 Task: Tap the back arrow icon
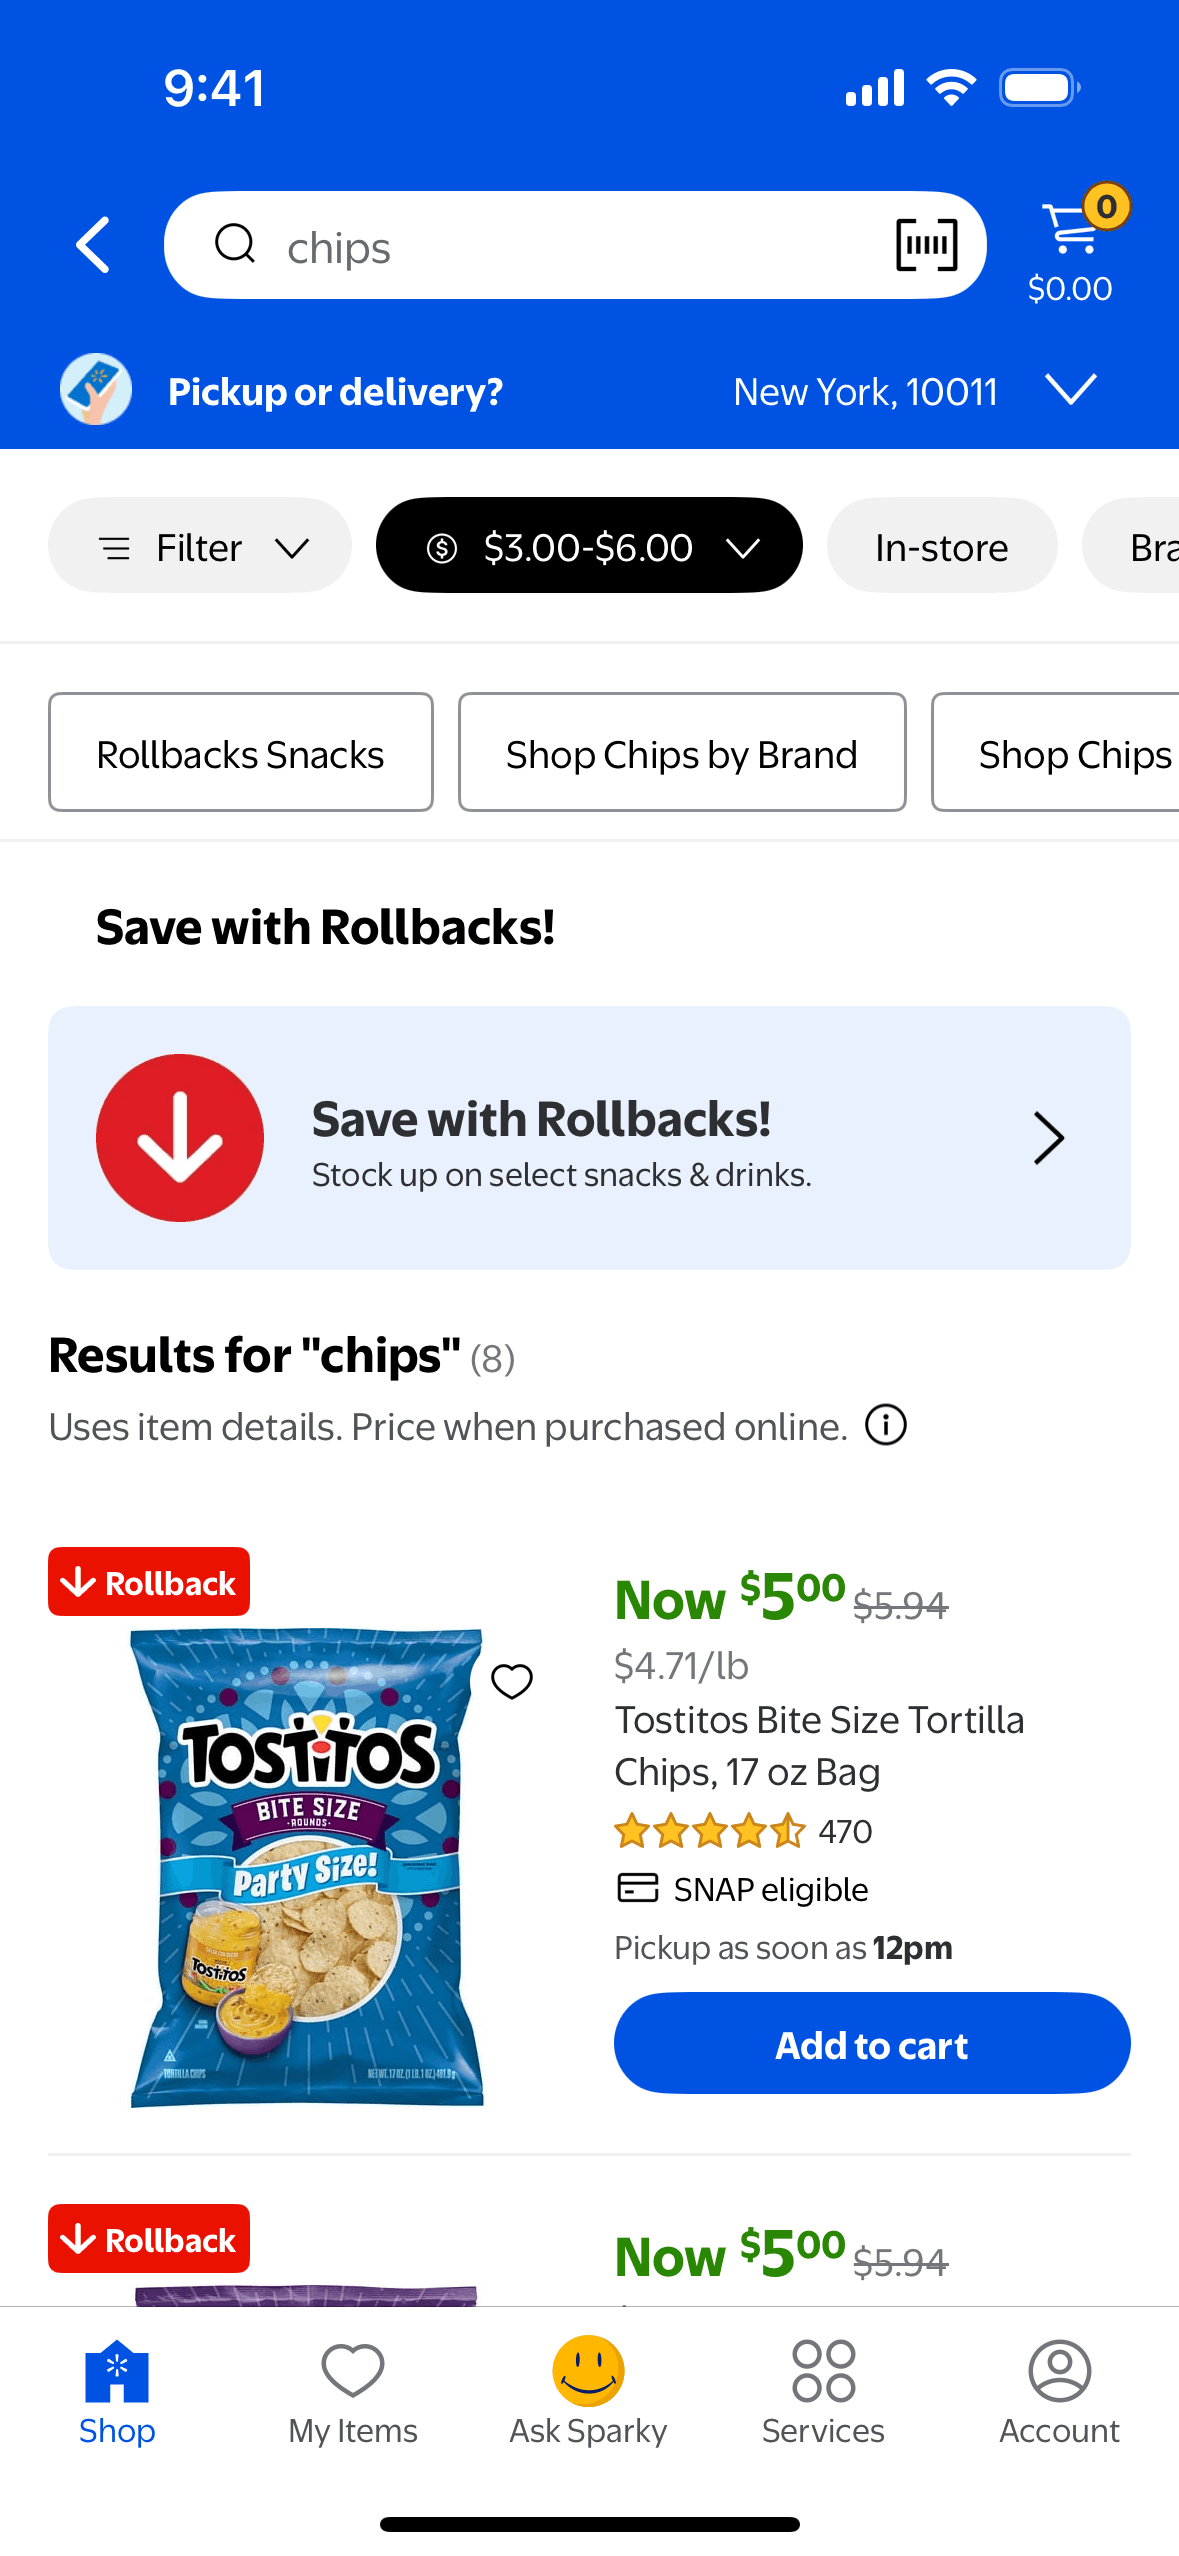94,245
